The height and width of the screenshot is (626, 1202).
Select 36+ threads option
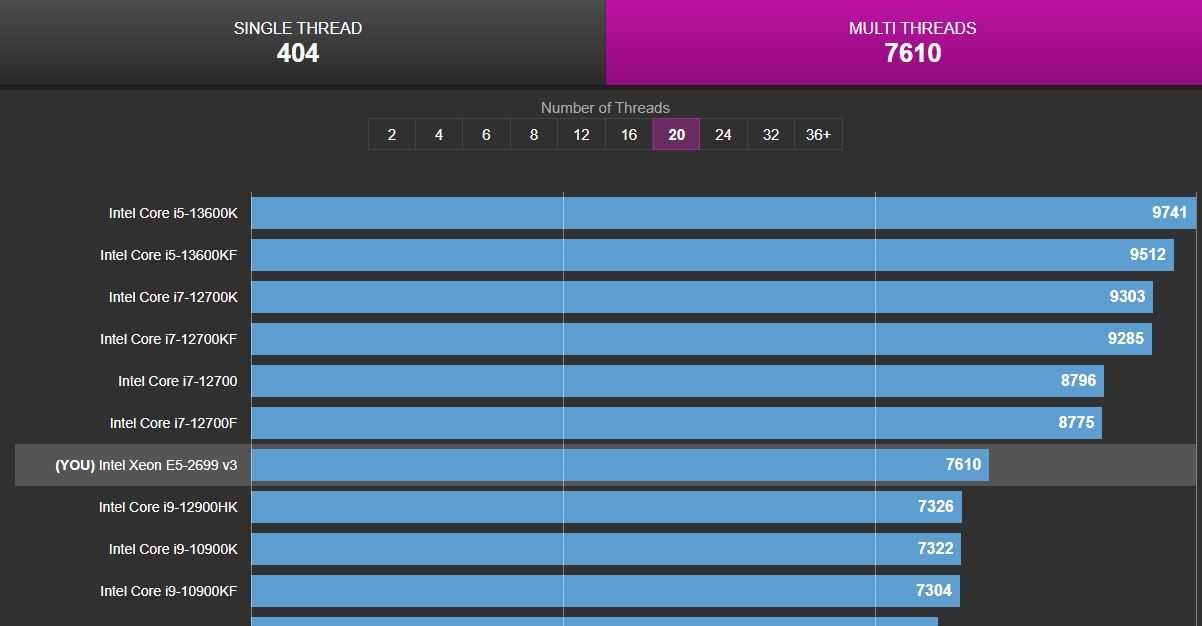tap(818, 134)
